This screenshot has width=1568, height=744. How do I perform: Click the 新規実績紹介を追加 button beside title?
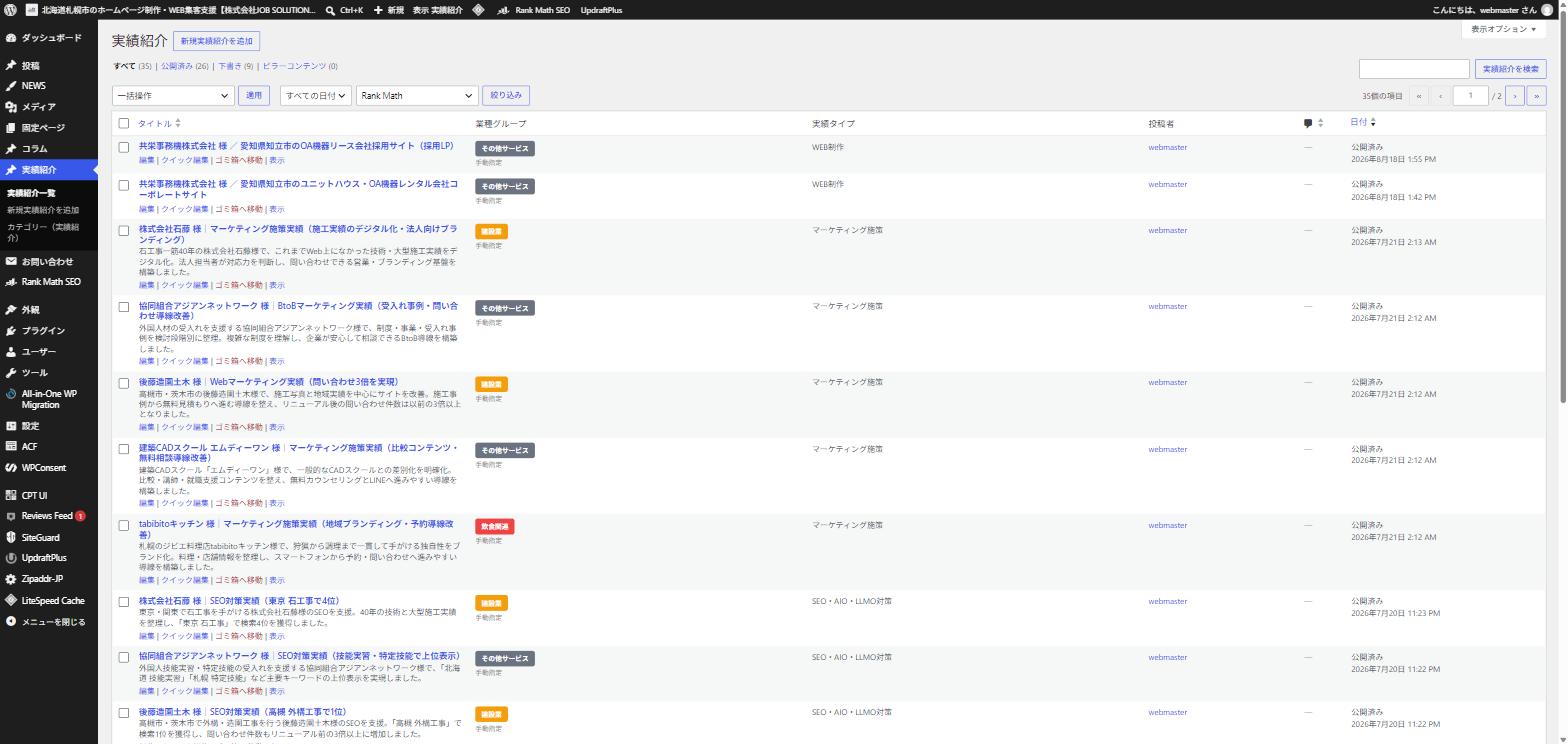pos(217,41)
